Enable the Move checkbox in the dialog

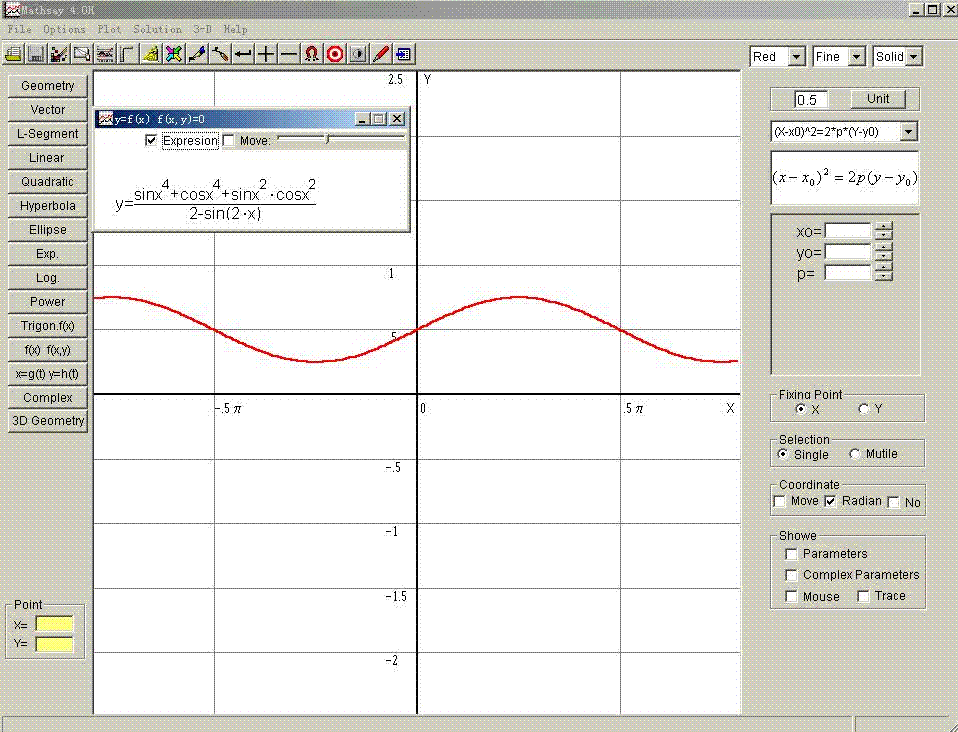pos(229,141)
